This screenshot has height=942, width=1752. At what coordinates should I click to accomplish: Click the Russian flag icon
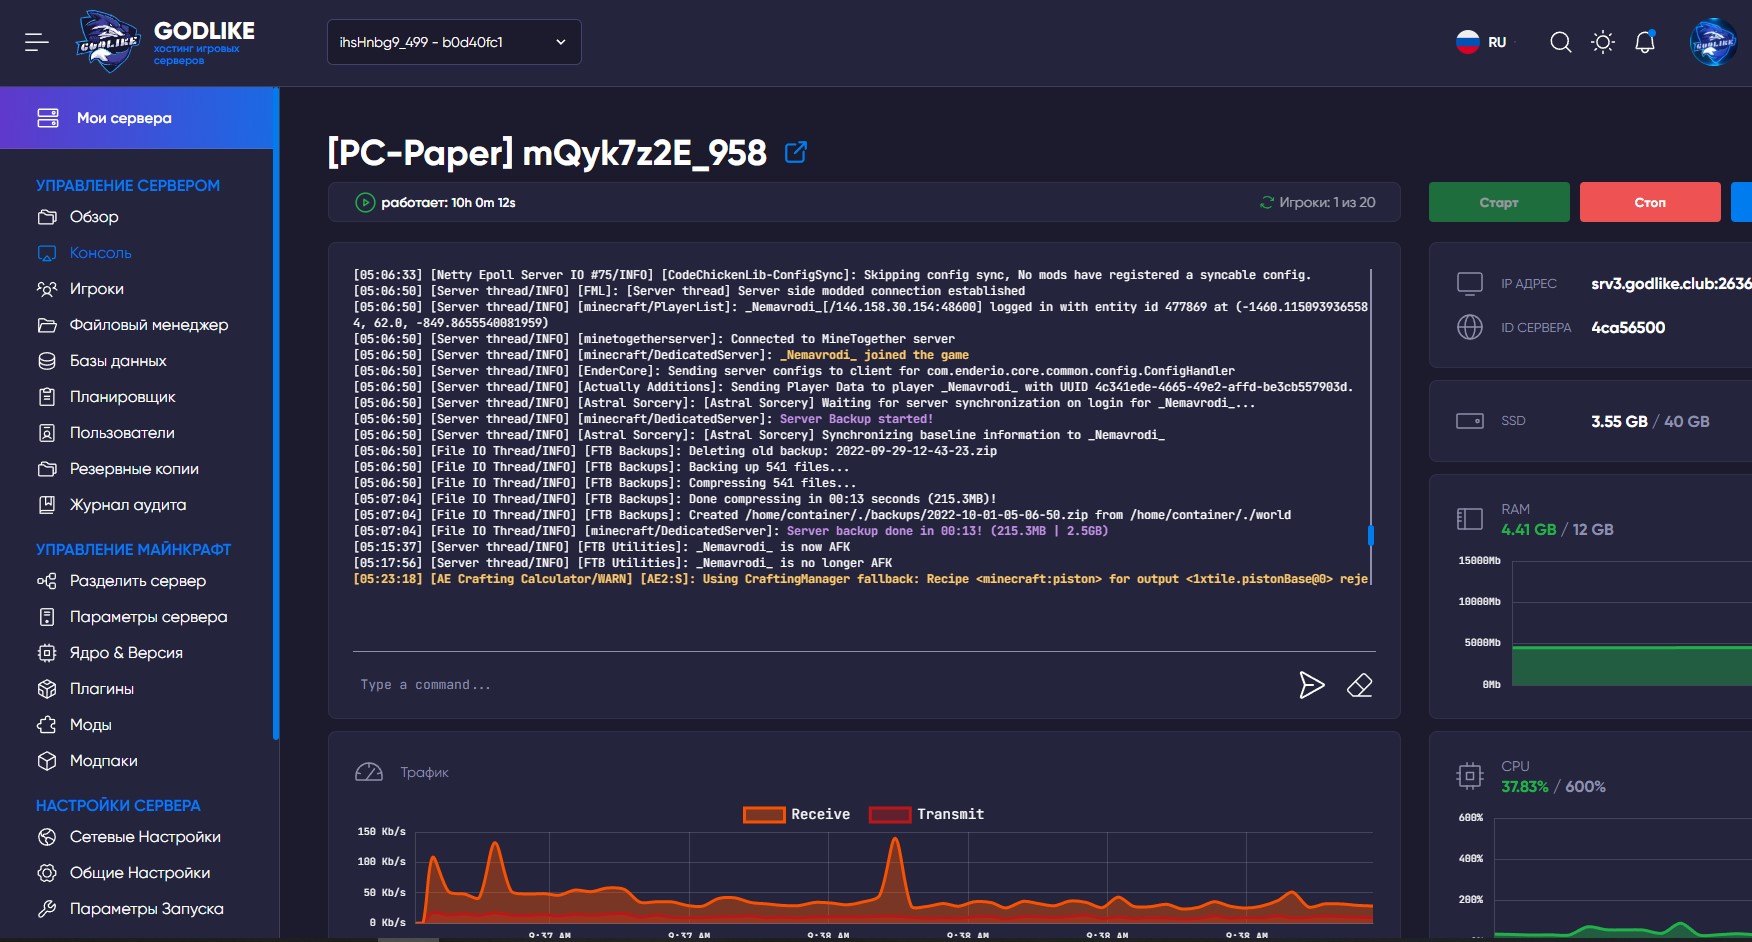click(1467, 42)
